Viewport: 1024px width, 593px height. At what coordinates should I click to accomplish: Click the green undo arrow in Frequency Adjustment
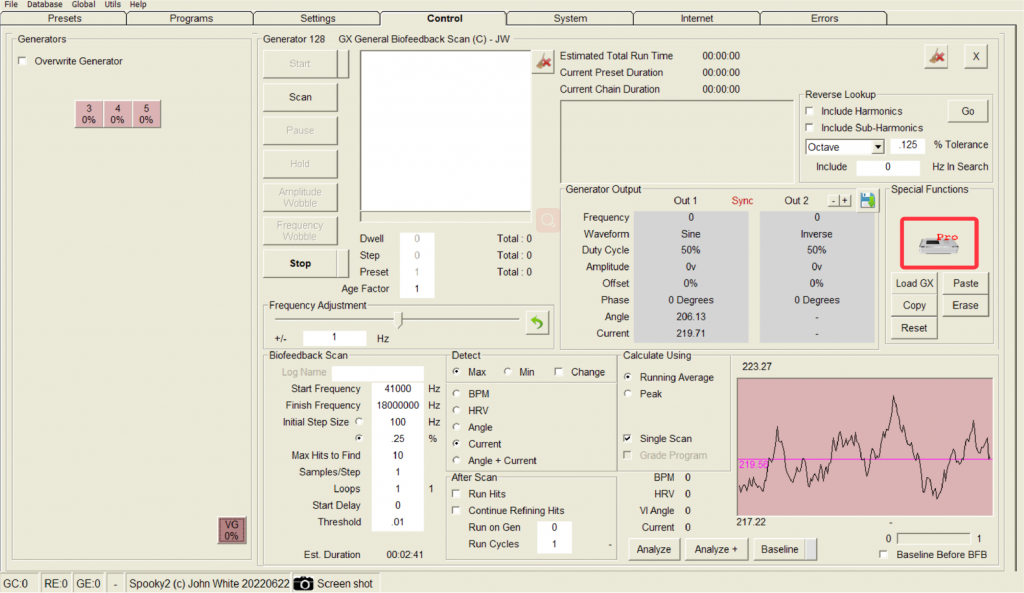tap(538, 322)
